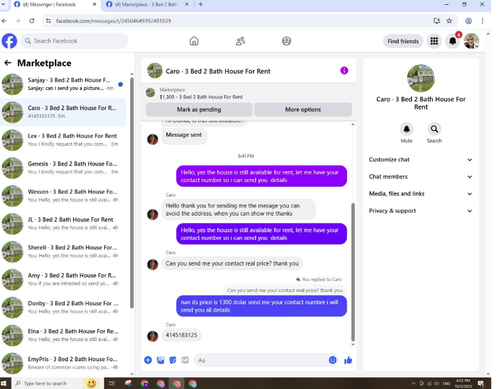Show hidden system tray icons
Image resolution: width=500 pixels, height=389 pixels.
point(414,383)
